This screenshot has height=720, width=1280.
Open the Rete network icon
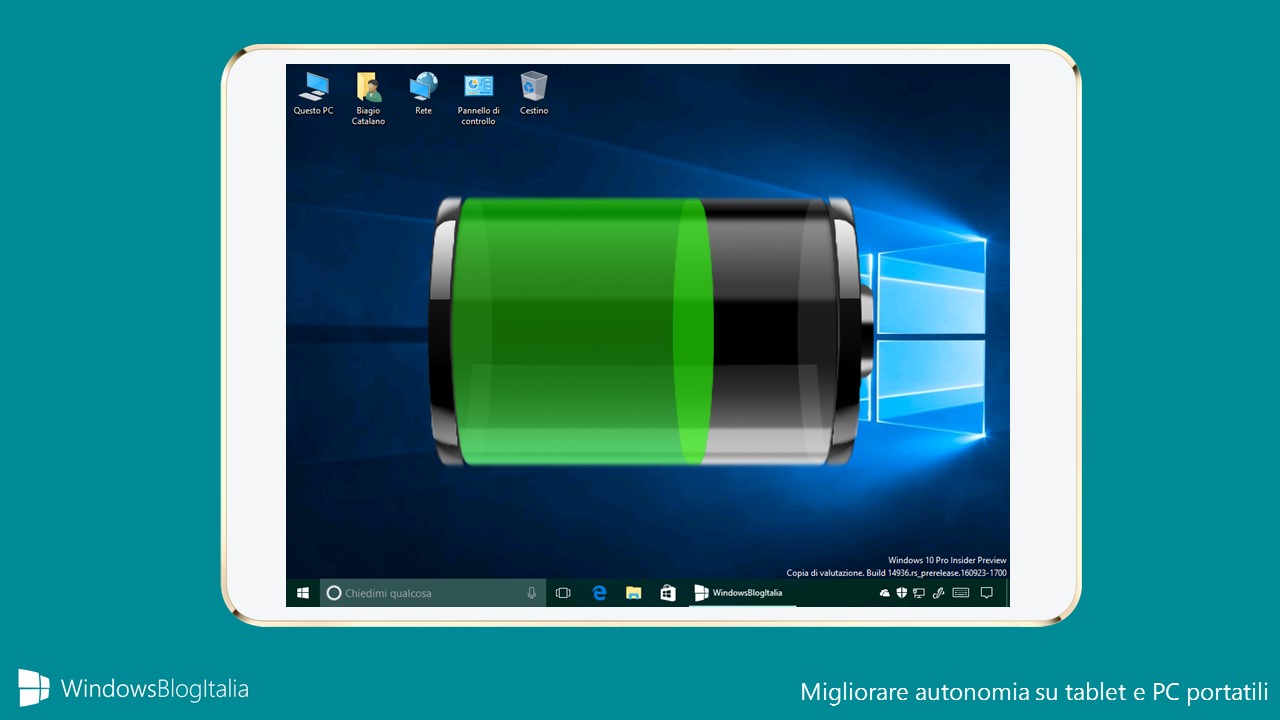(424, 93)
